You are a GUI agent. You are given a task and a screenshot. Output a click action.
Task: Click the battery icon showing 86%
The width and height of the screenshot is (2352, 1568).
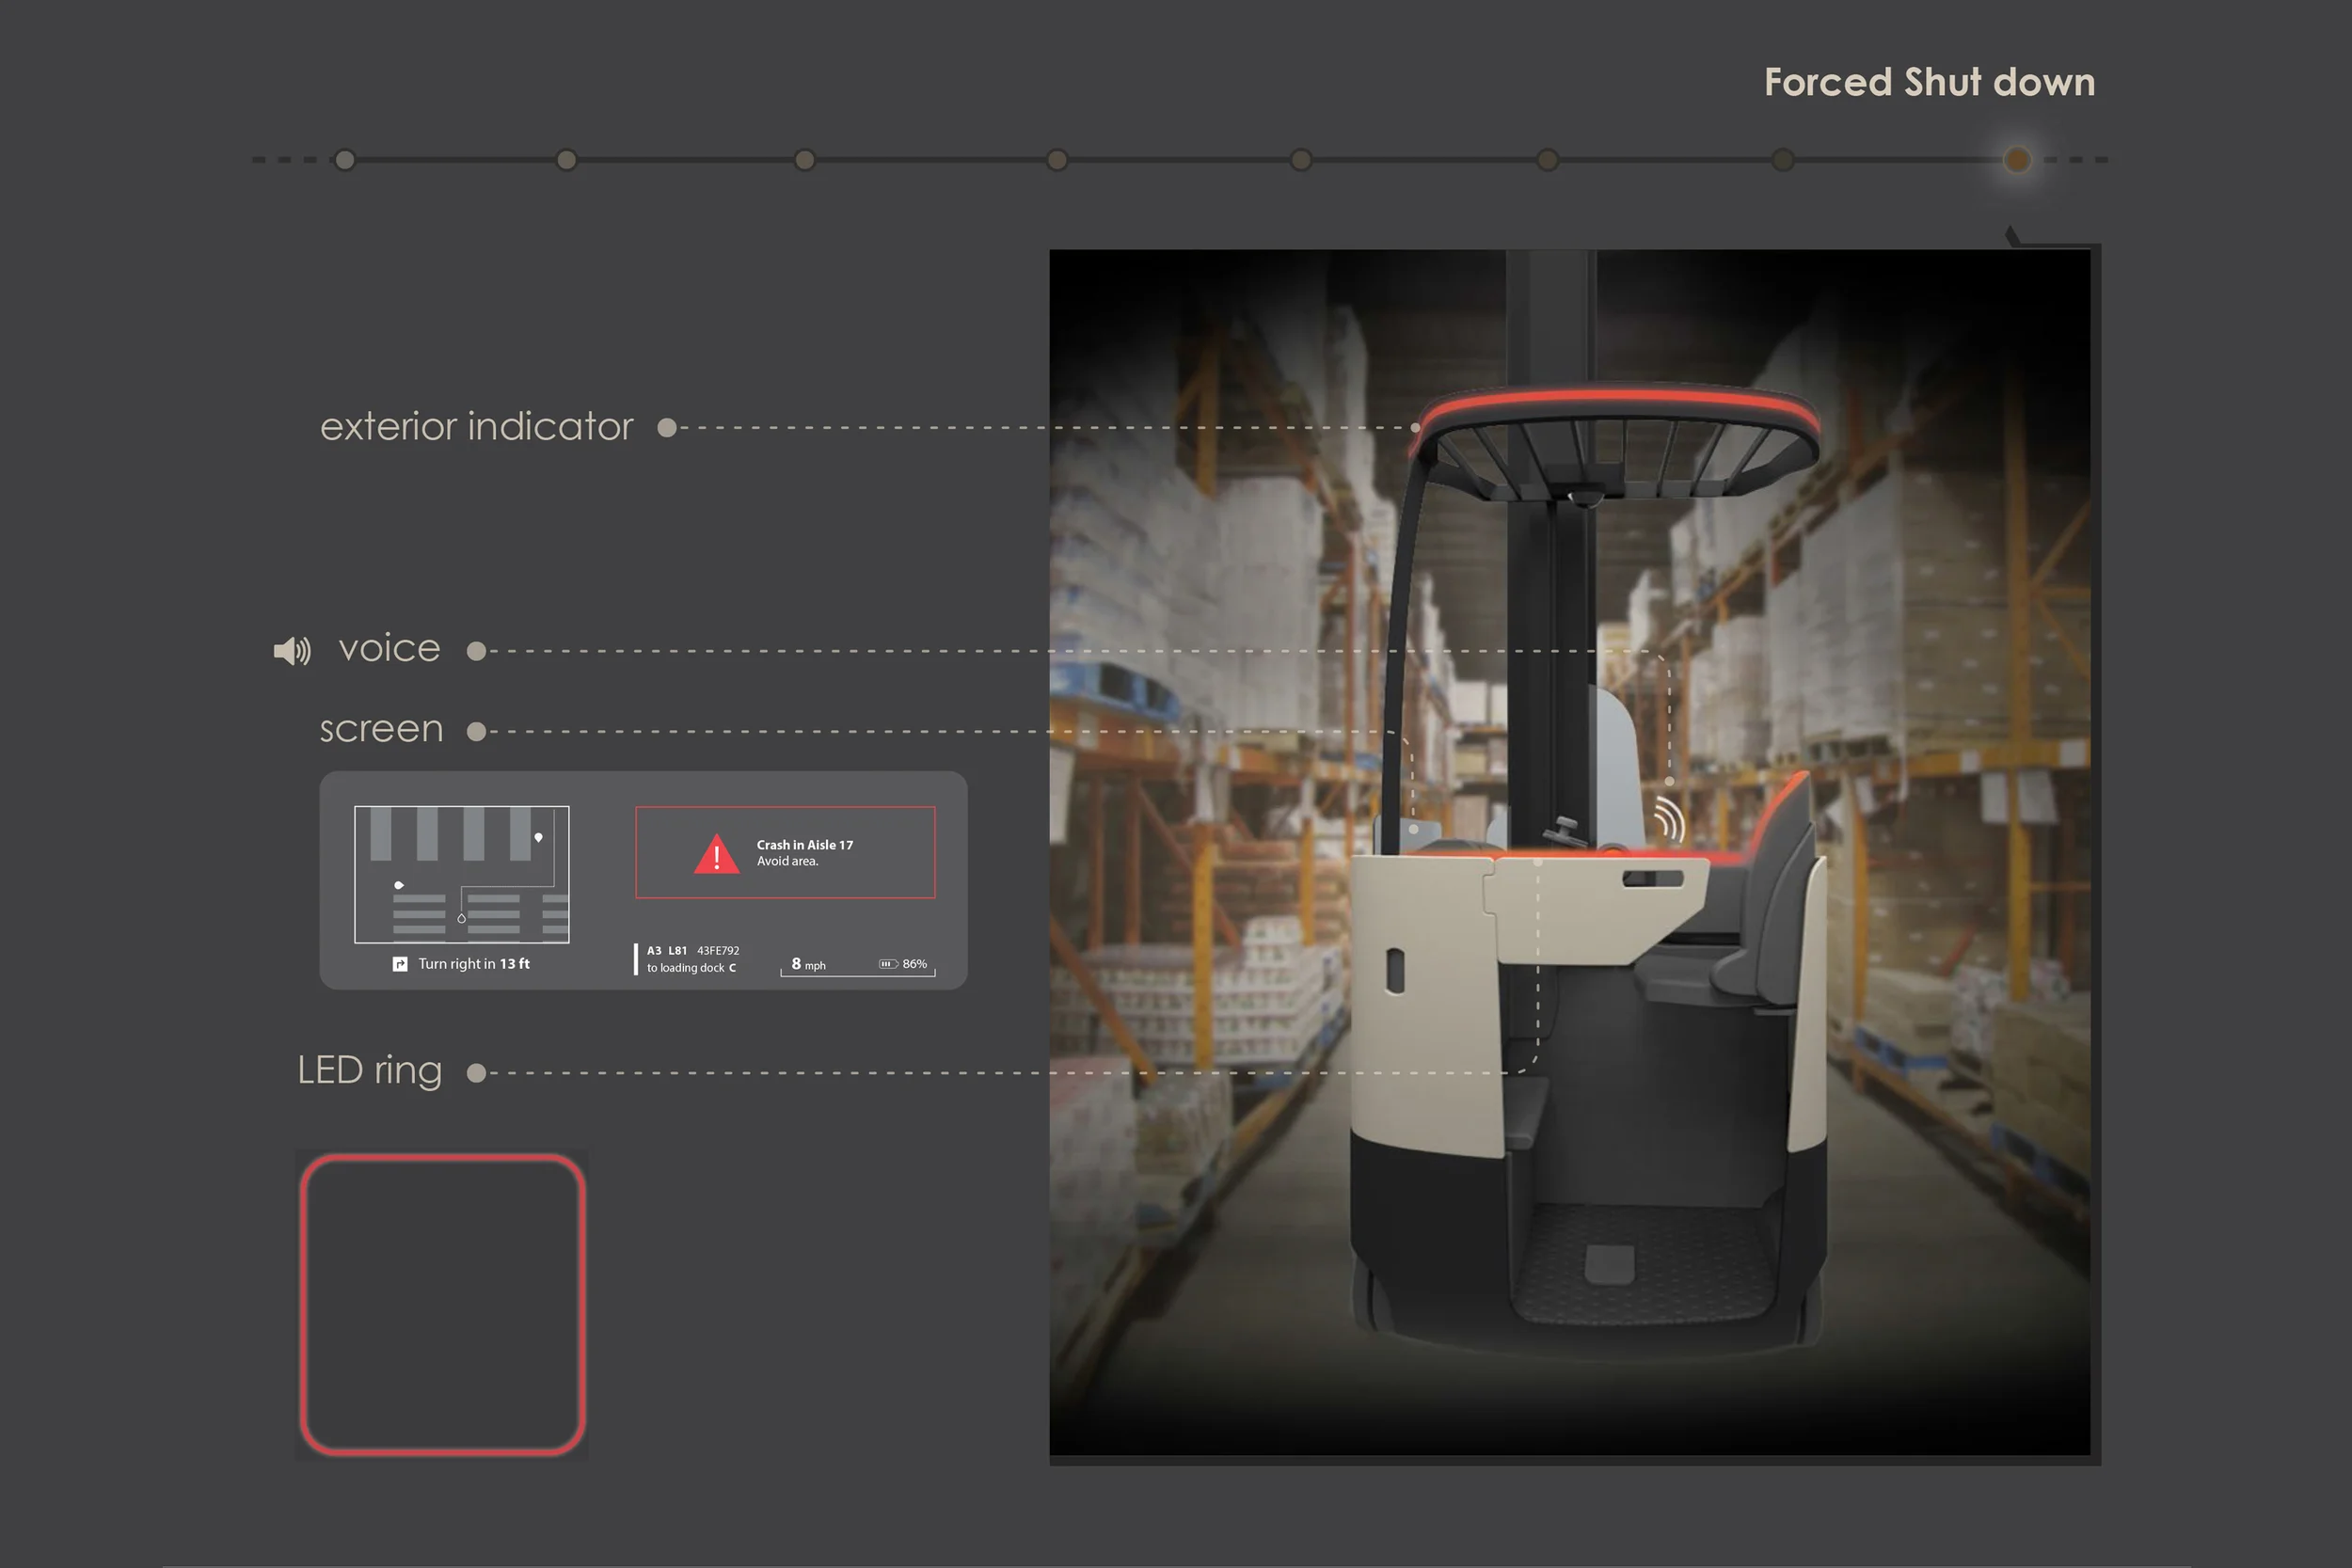tap(888, 964)
